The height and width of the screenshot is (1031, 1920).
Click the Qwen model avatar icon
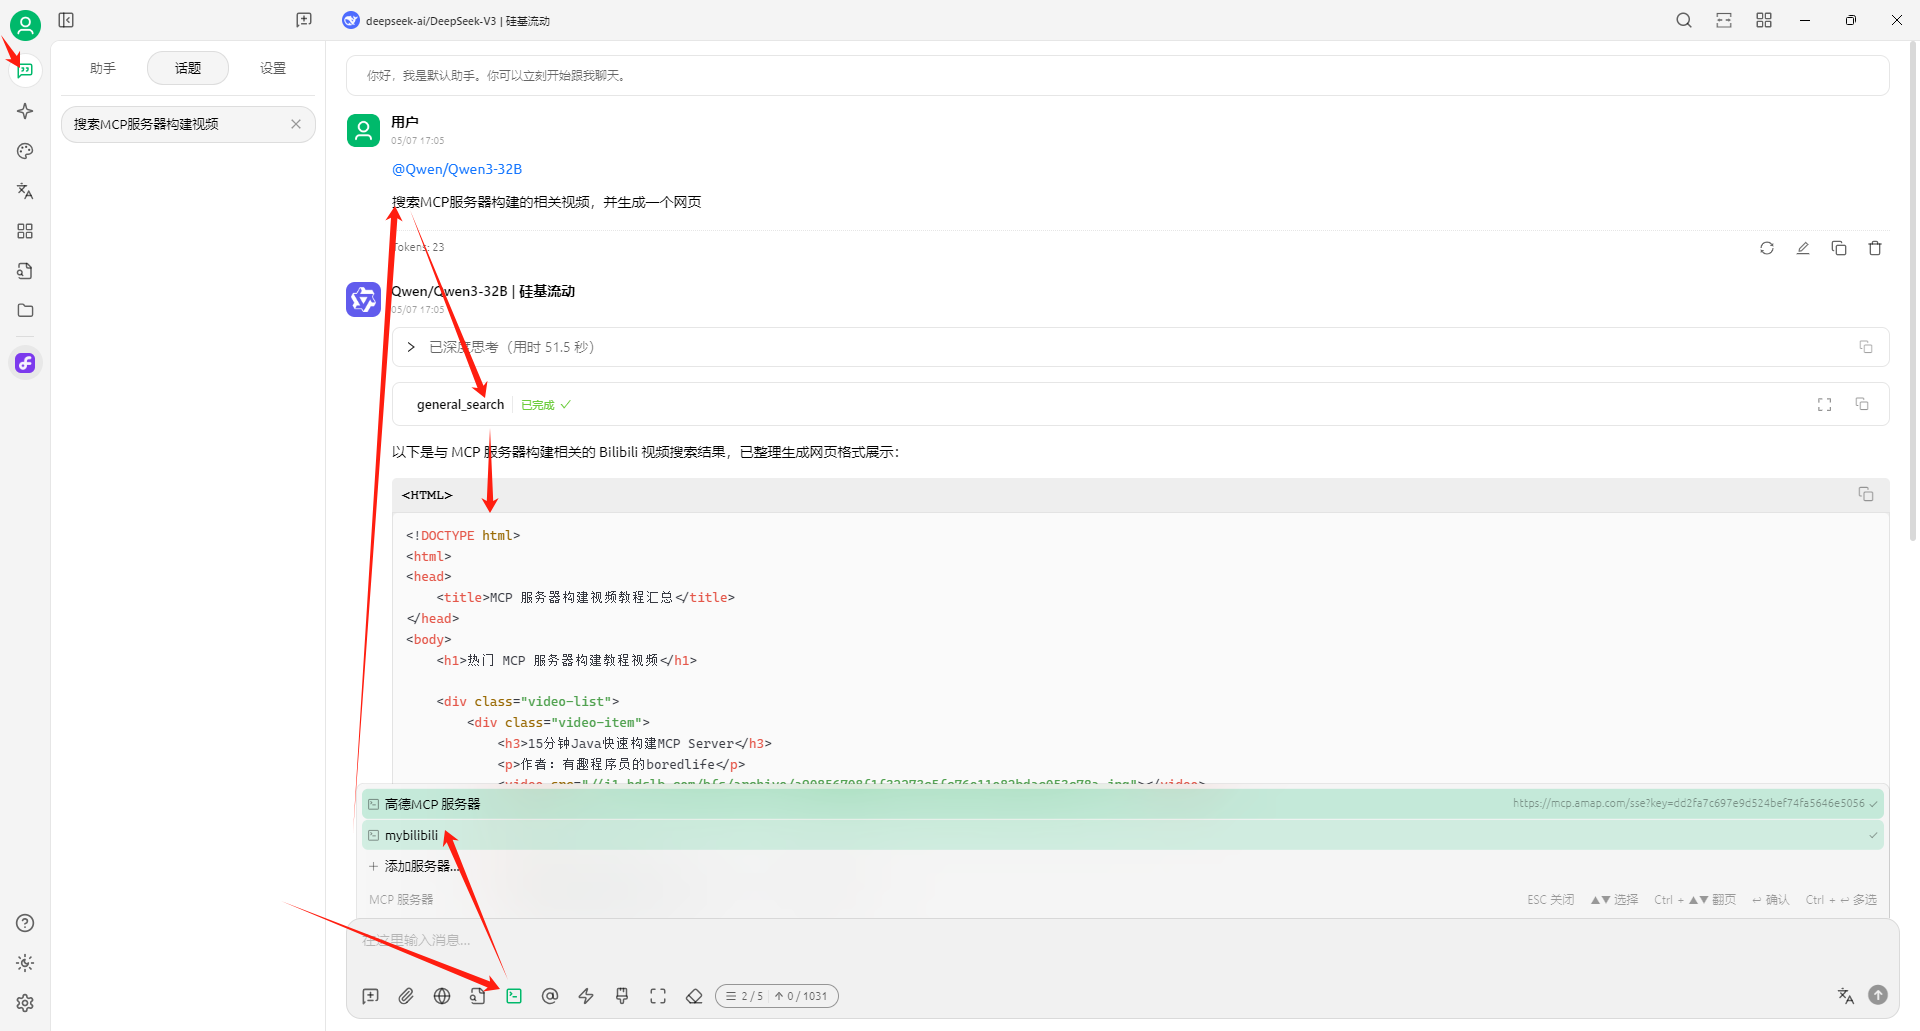coord(363,299)
